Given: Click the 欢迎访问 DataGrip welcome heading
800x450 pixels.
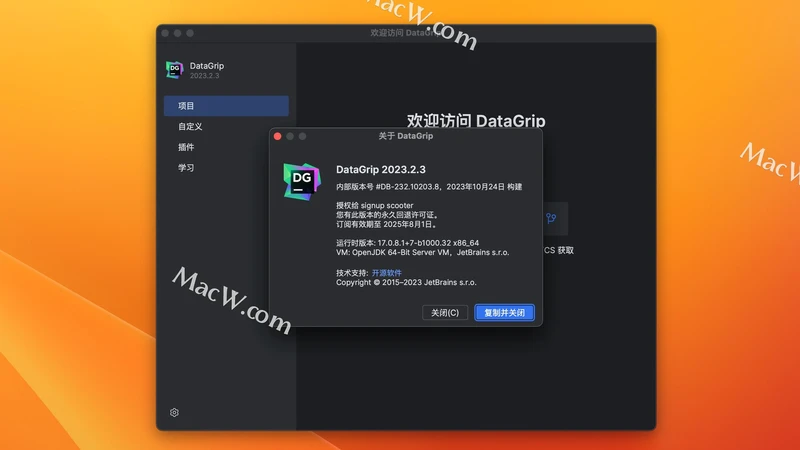Looking at the screenshot, I should [x=476, y=121].
